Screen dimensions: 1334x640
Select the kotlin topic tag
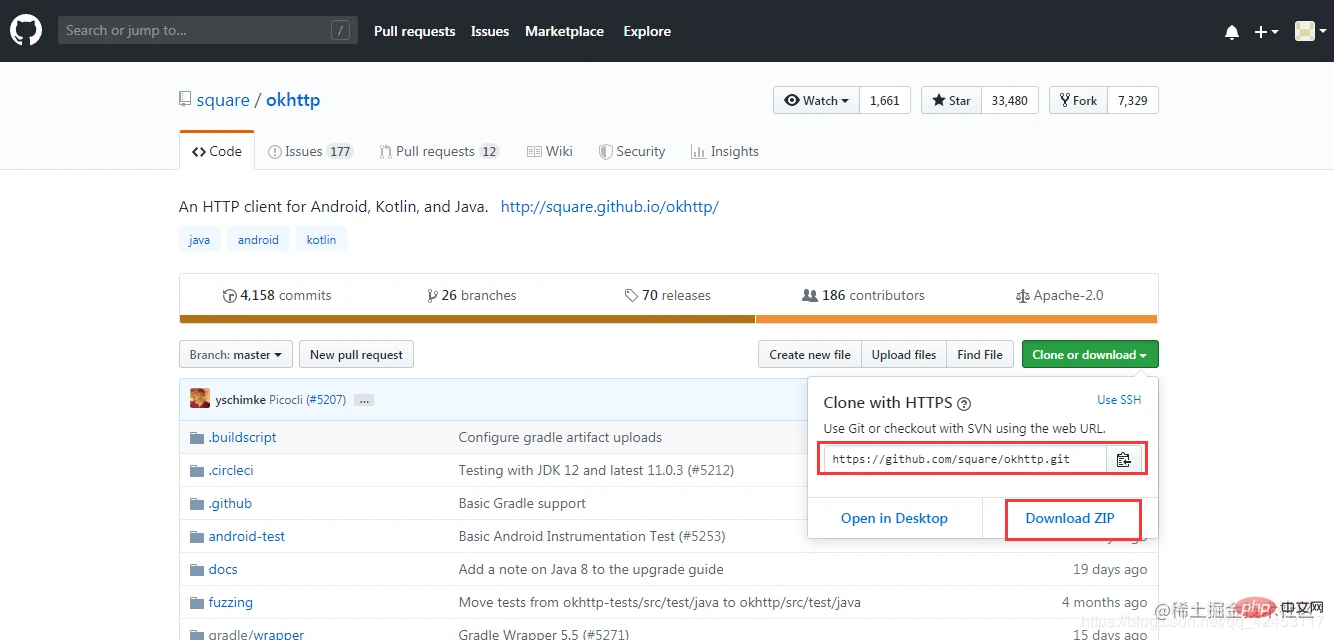point(321,240)
